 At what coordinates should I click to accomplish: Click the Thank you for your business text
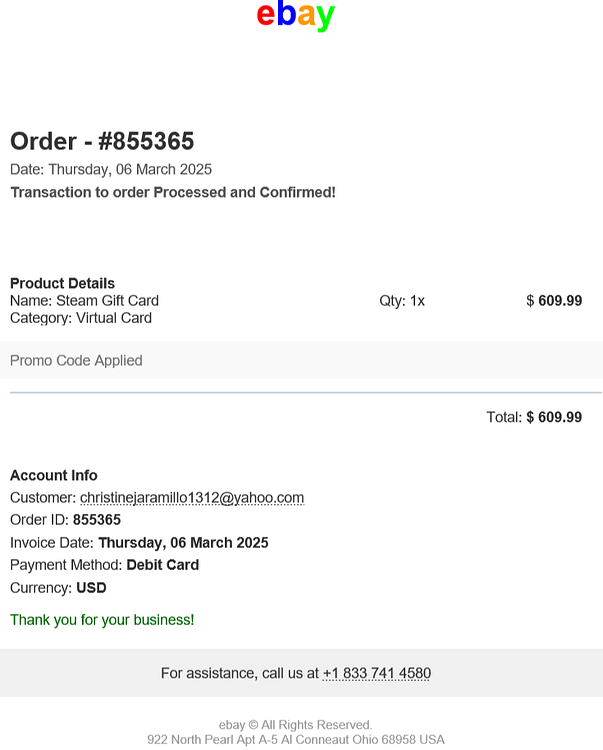coord(102,620)
